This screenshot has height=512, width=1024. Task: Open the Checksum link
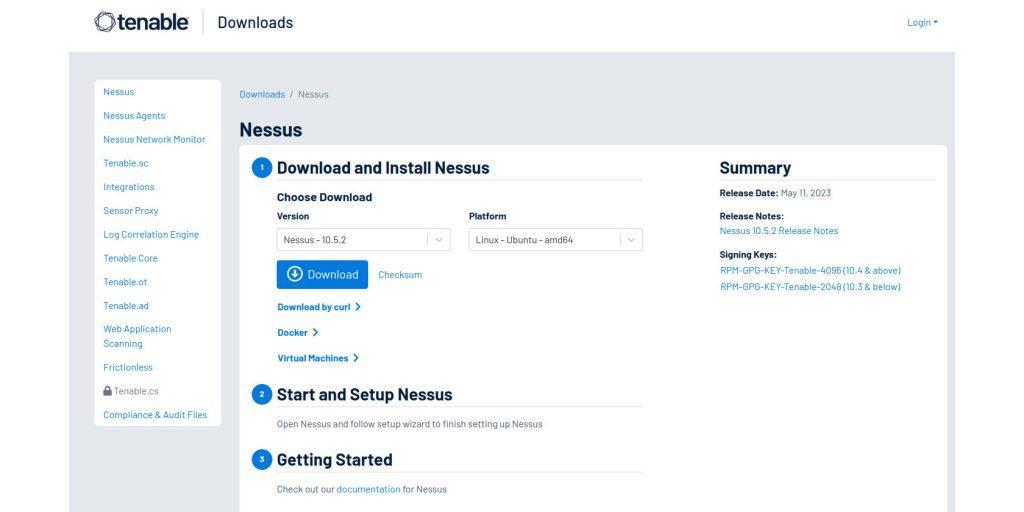point(400,274)
